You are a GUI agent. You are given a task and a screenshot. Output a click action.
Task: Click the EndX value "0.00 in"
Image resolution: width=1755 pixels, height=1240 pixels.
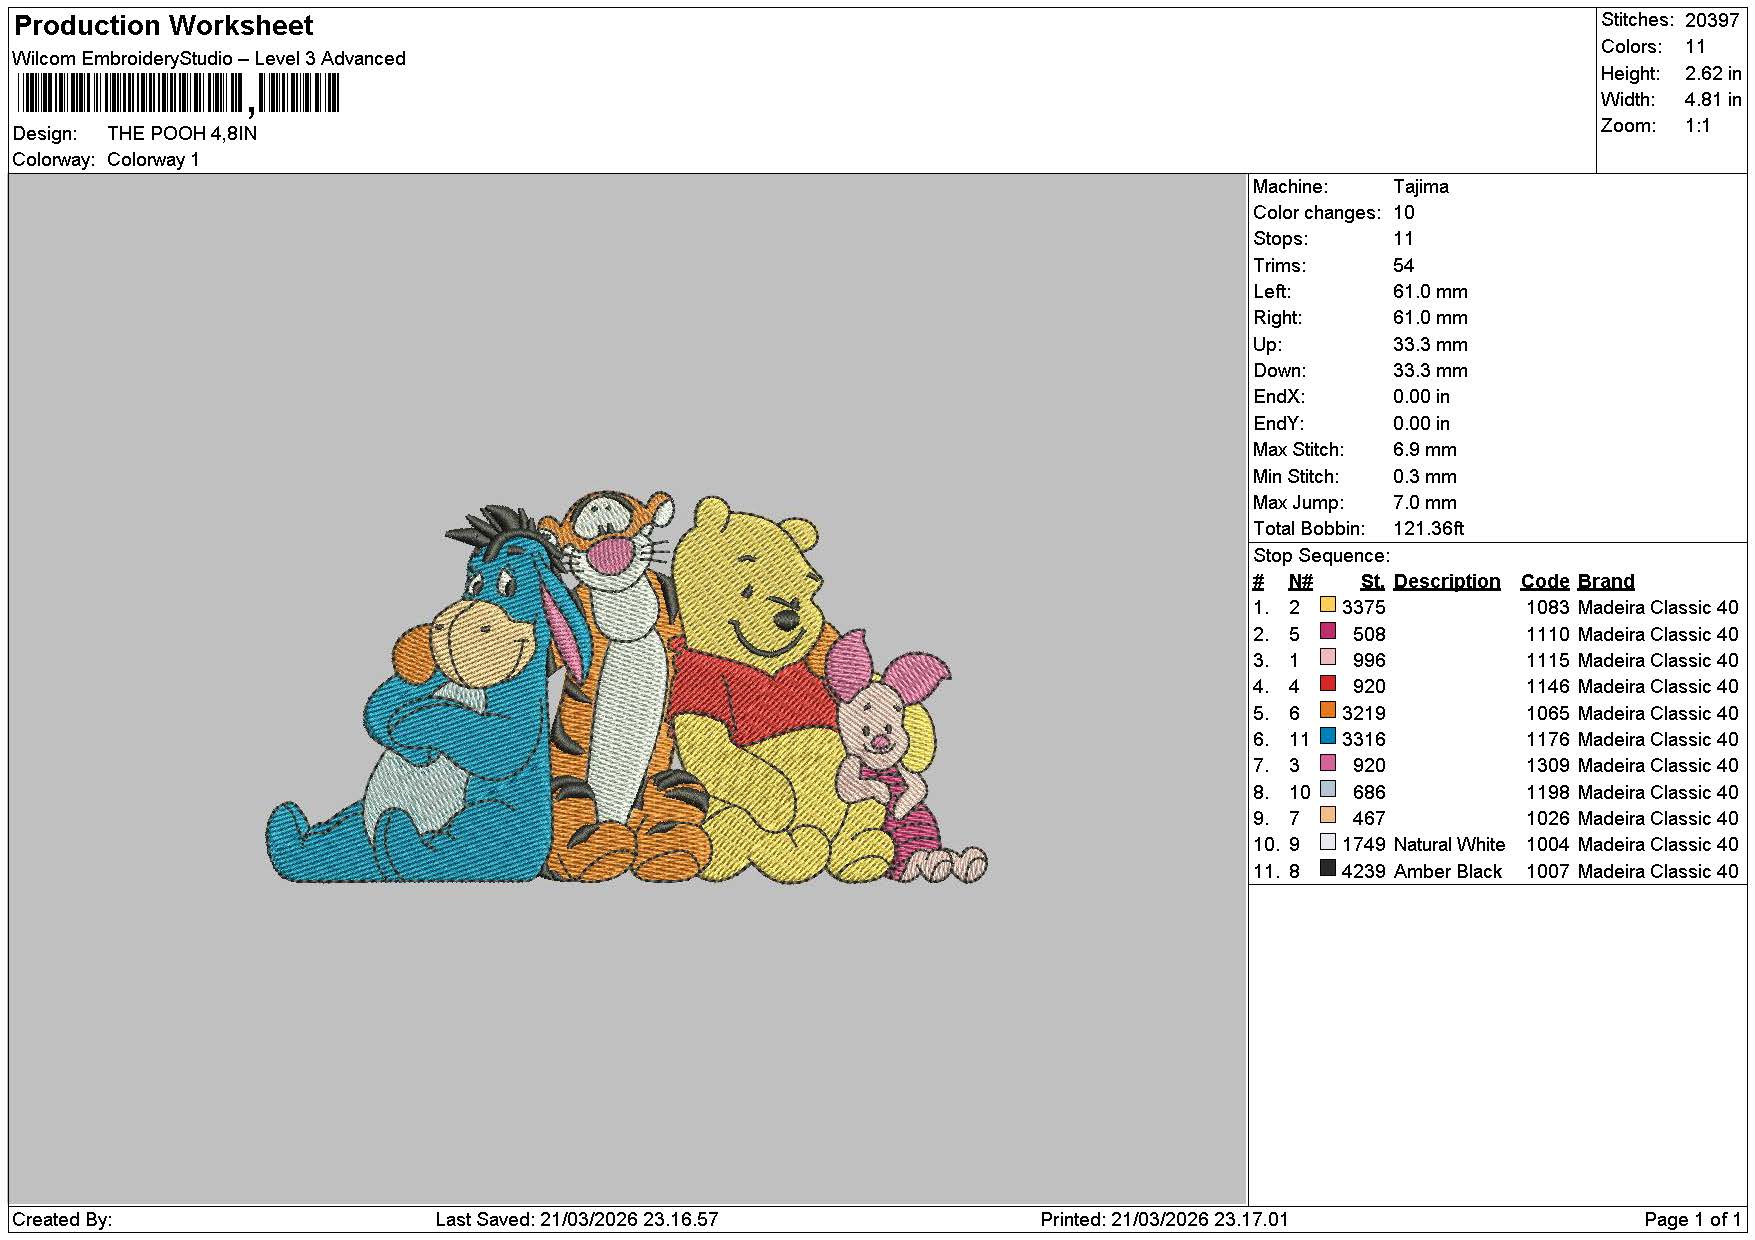click(x=1421, y=397)
